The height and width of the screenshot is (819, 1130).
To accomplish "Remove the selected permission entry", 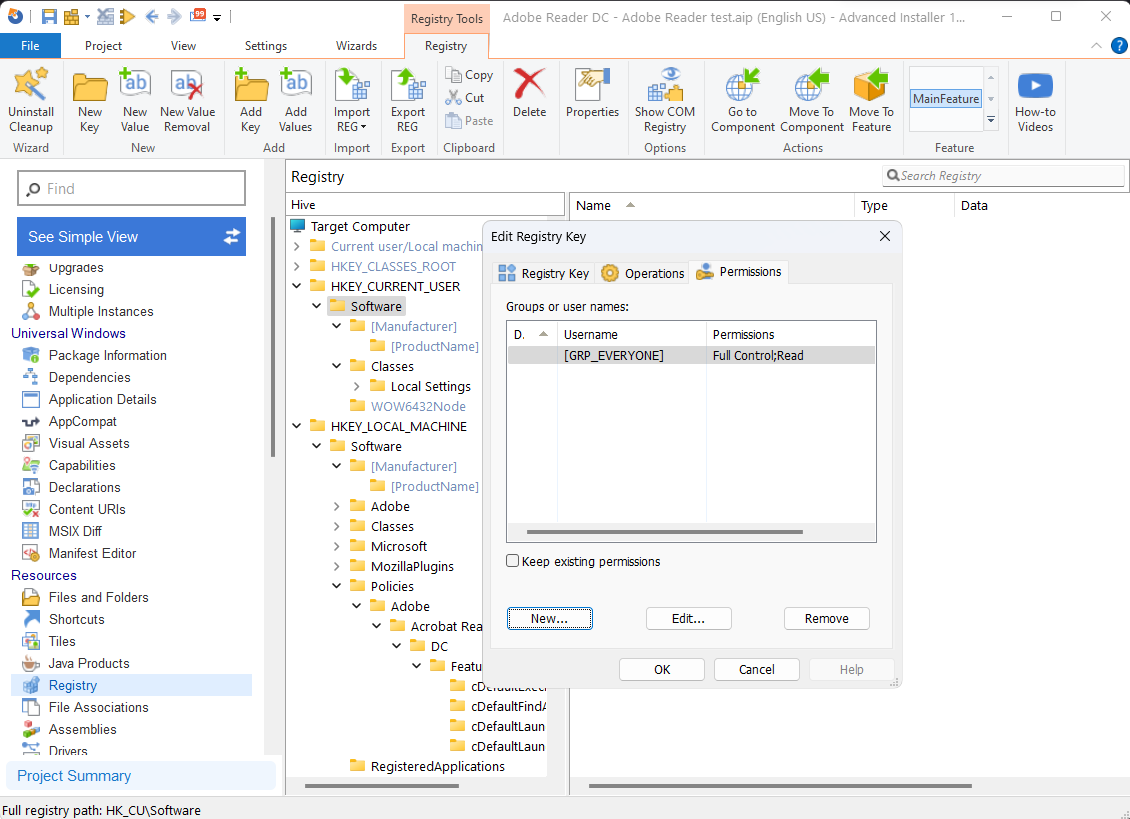I will pyautogui.click(x=827, y=619).
